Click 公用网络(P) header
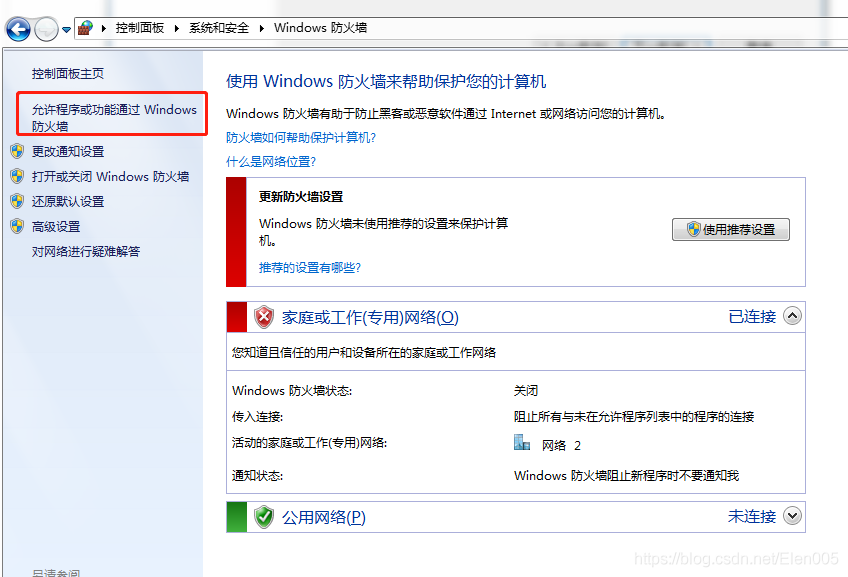The height and width of the screenshot is (577, 848). pyautogui.click(x=323, y=518)
